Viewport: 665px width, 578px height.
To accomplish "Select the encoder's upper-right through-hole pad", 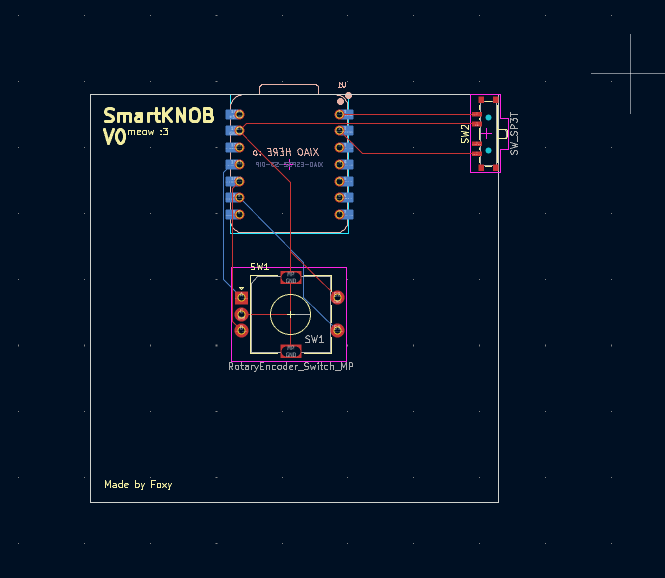I will (338, 297).
